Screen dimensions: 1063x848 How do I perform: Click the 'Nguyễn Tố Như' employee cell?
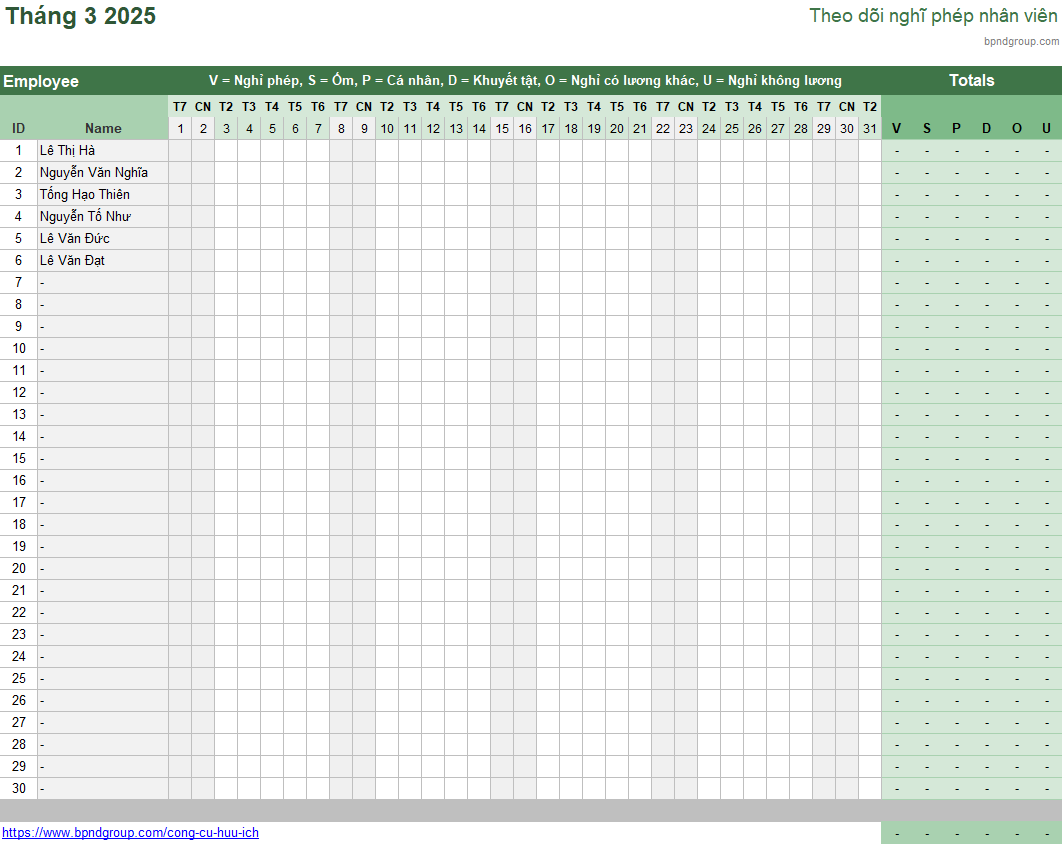pos(85,217)
